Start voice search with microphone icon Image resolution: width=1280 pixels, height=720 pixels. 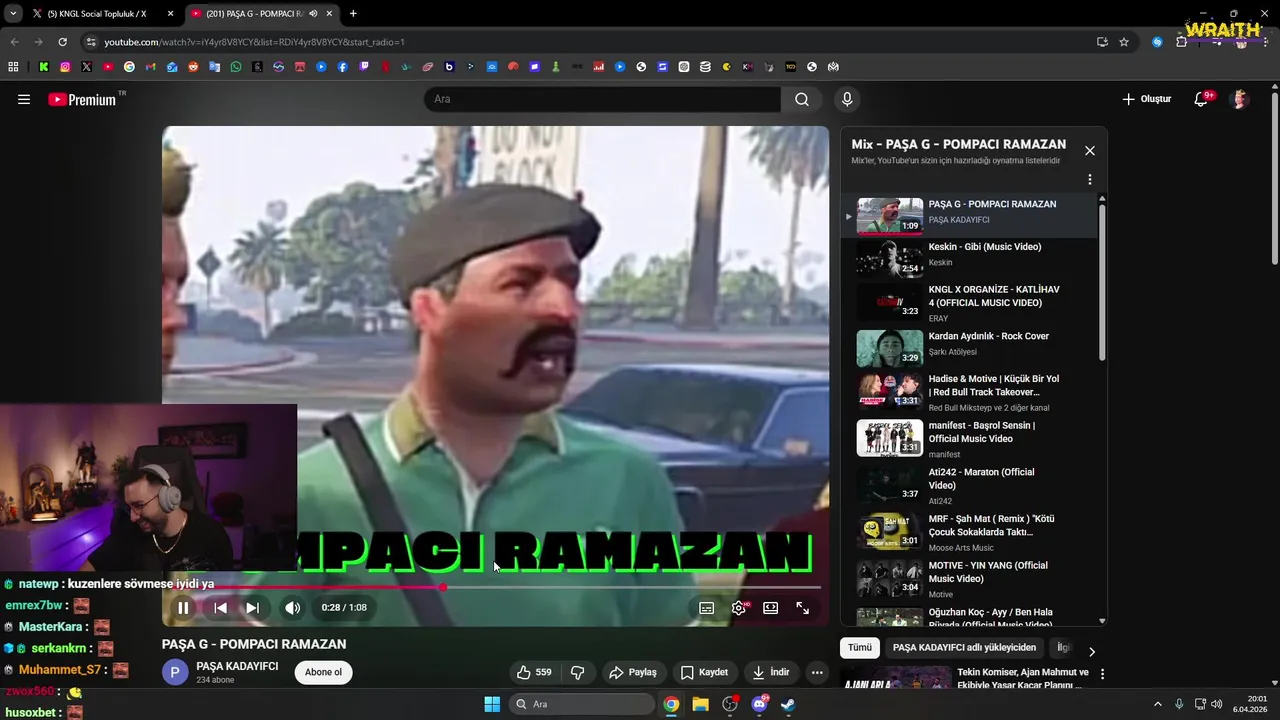[847, 99]
